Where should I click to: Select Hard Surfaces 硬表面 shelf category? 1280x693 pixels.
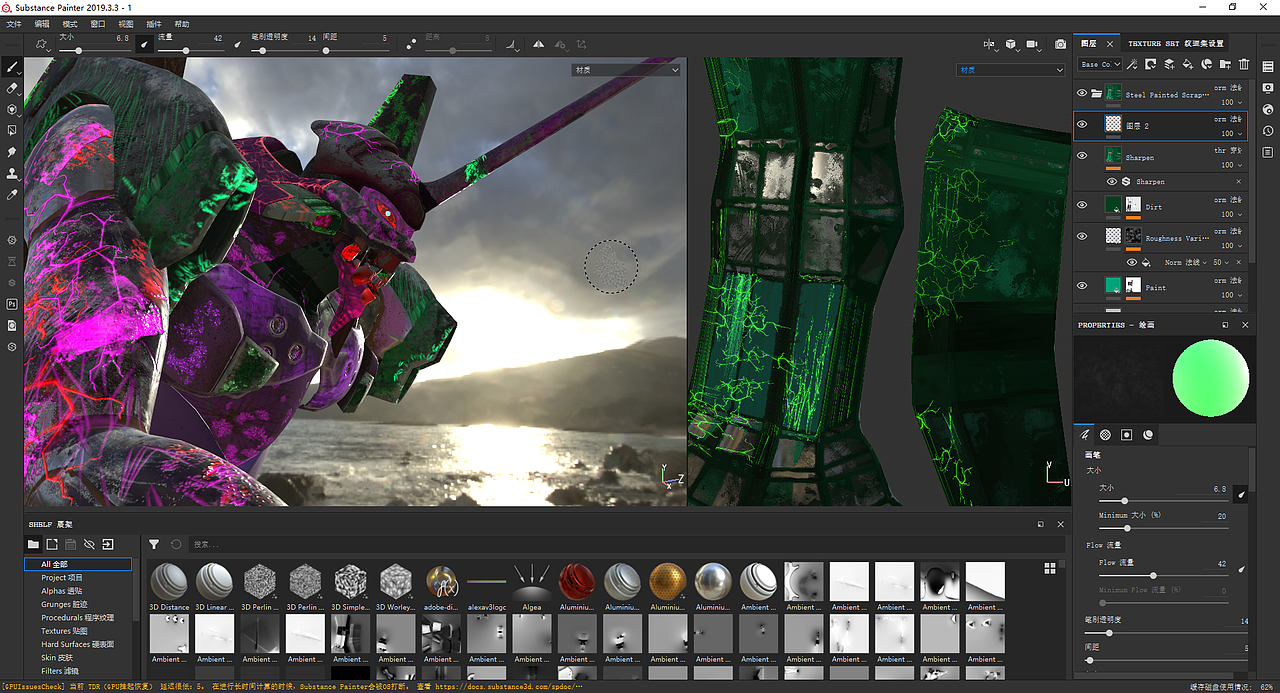(x=77, y=644)
